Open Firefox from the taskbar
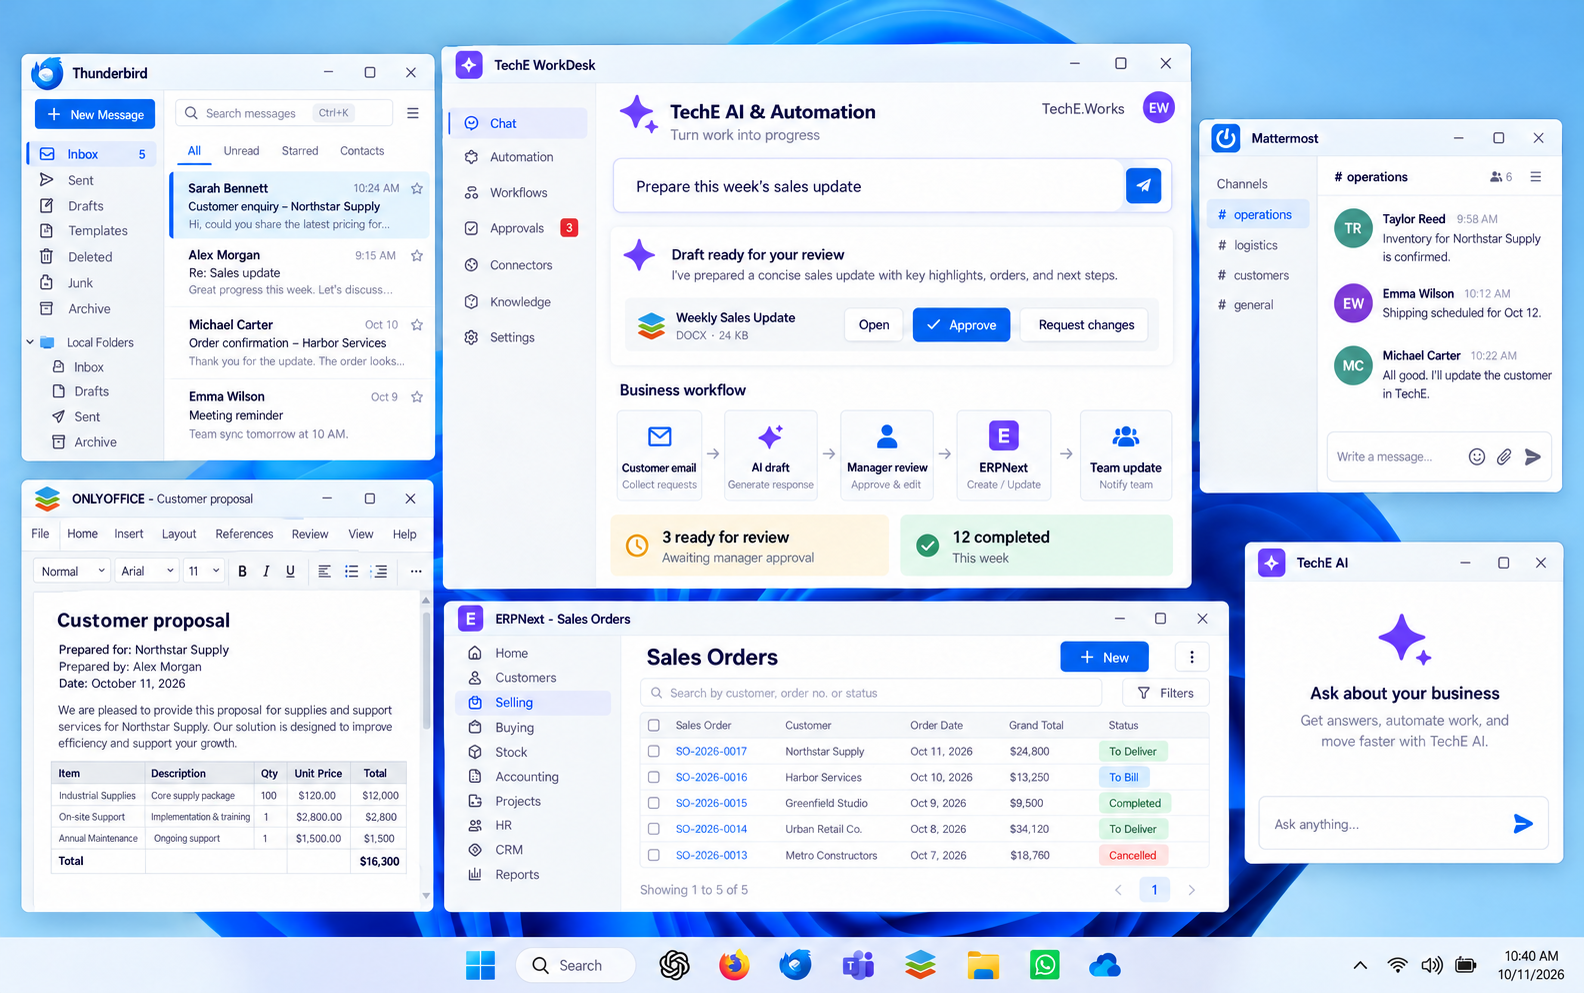 pyautogui.click(x=734, y=965)
